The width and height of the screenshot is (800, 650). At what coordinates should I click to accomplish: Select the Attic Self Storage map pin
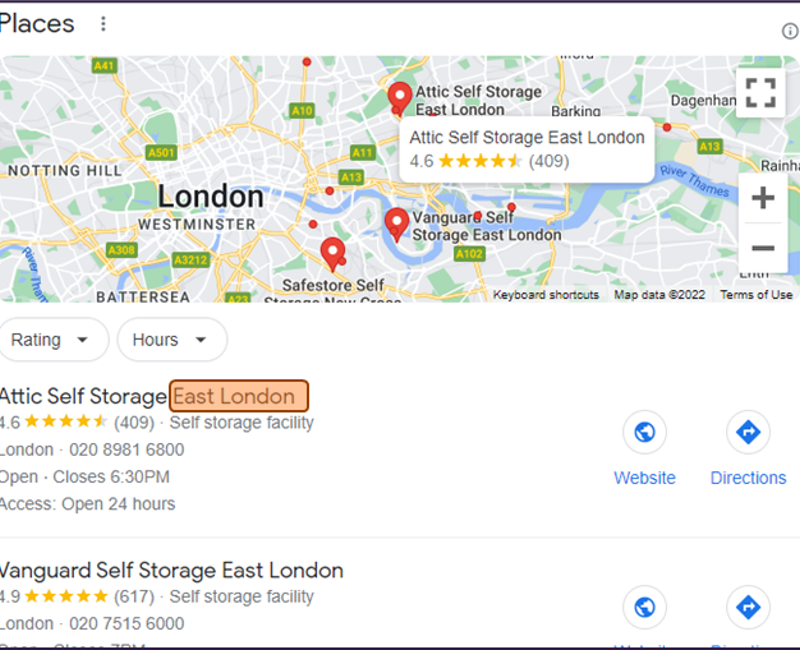click(399, 98)
